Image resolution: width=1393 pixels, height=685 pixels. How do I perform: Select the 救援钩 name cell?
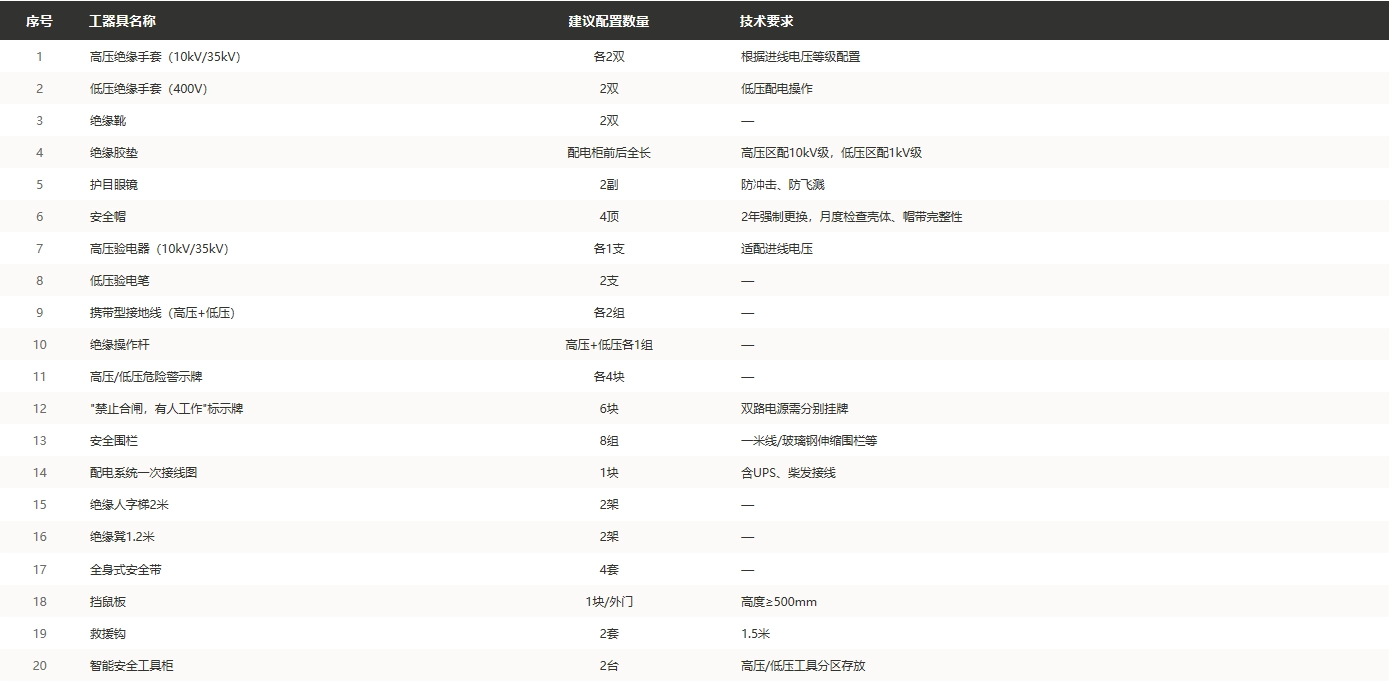pyautogui.click(x=108, y=634)
